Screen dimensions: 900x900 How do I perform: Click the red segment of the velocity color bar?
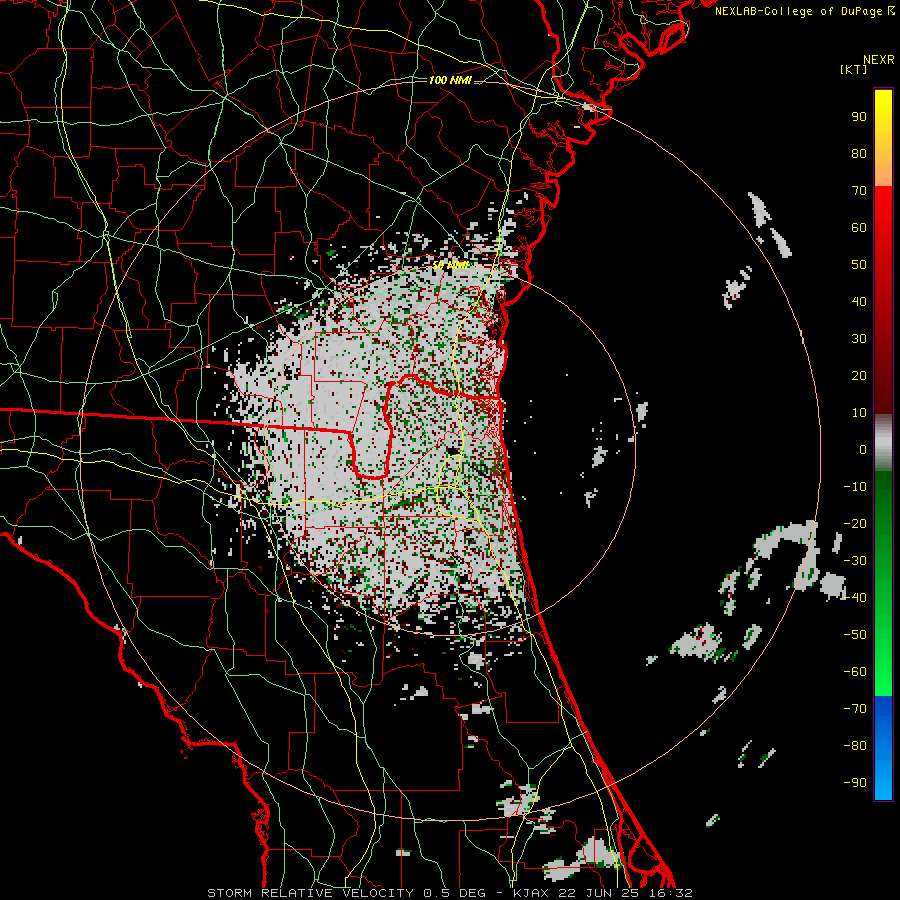(x=883, y=300)
